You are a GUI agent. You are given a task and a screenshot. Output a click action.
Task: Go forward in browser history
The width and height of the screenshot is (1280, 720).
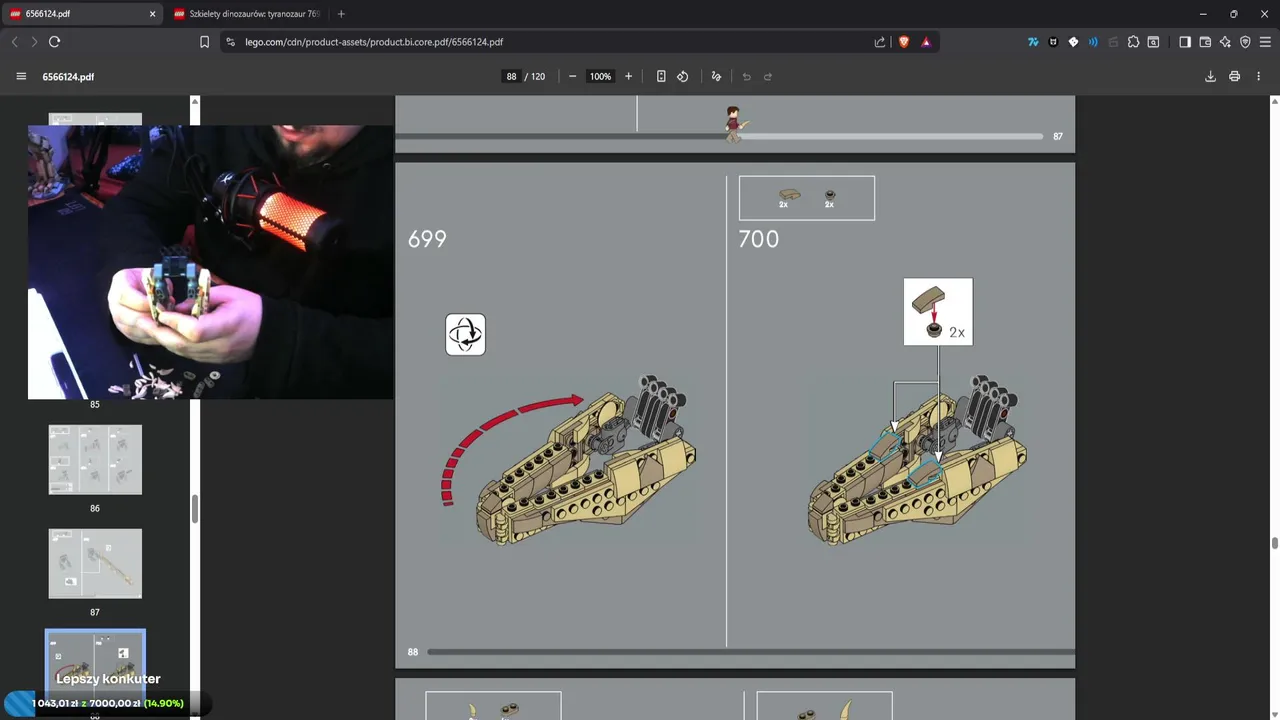coord(34,42)
